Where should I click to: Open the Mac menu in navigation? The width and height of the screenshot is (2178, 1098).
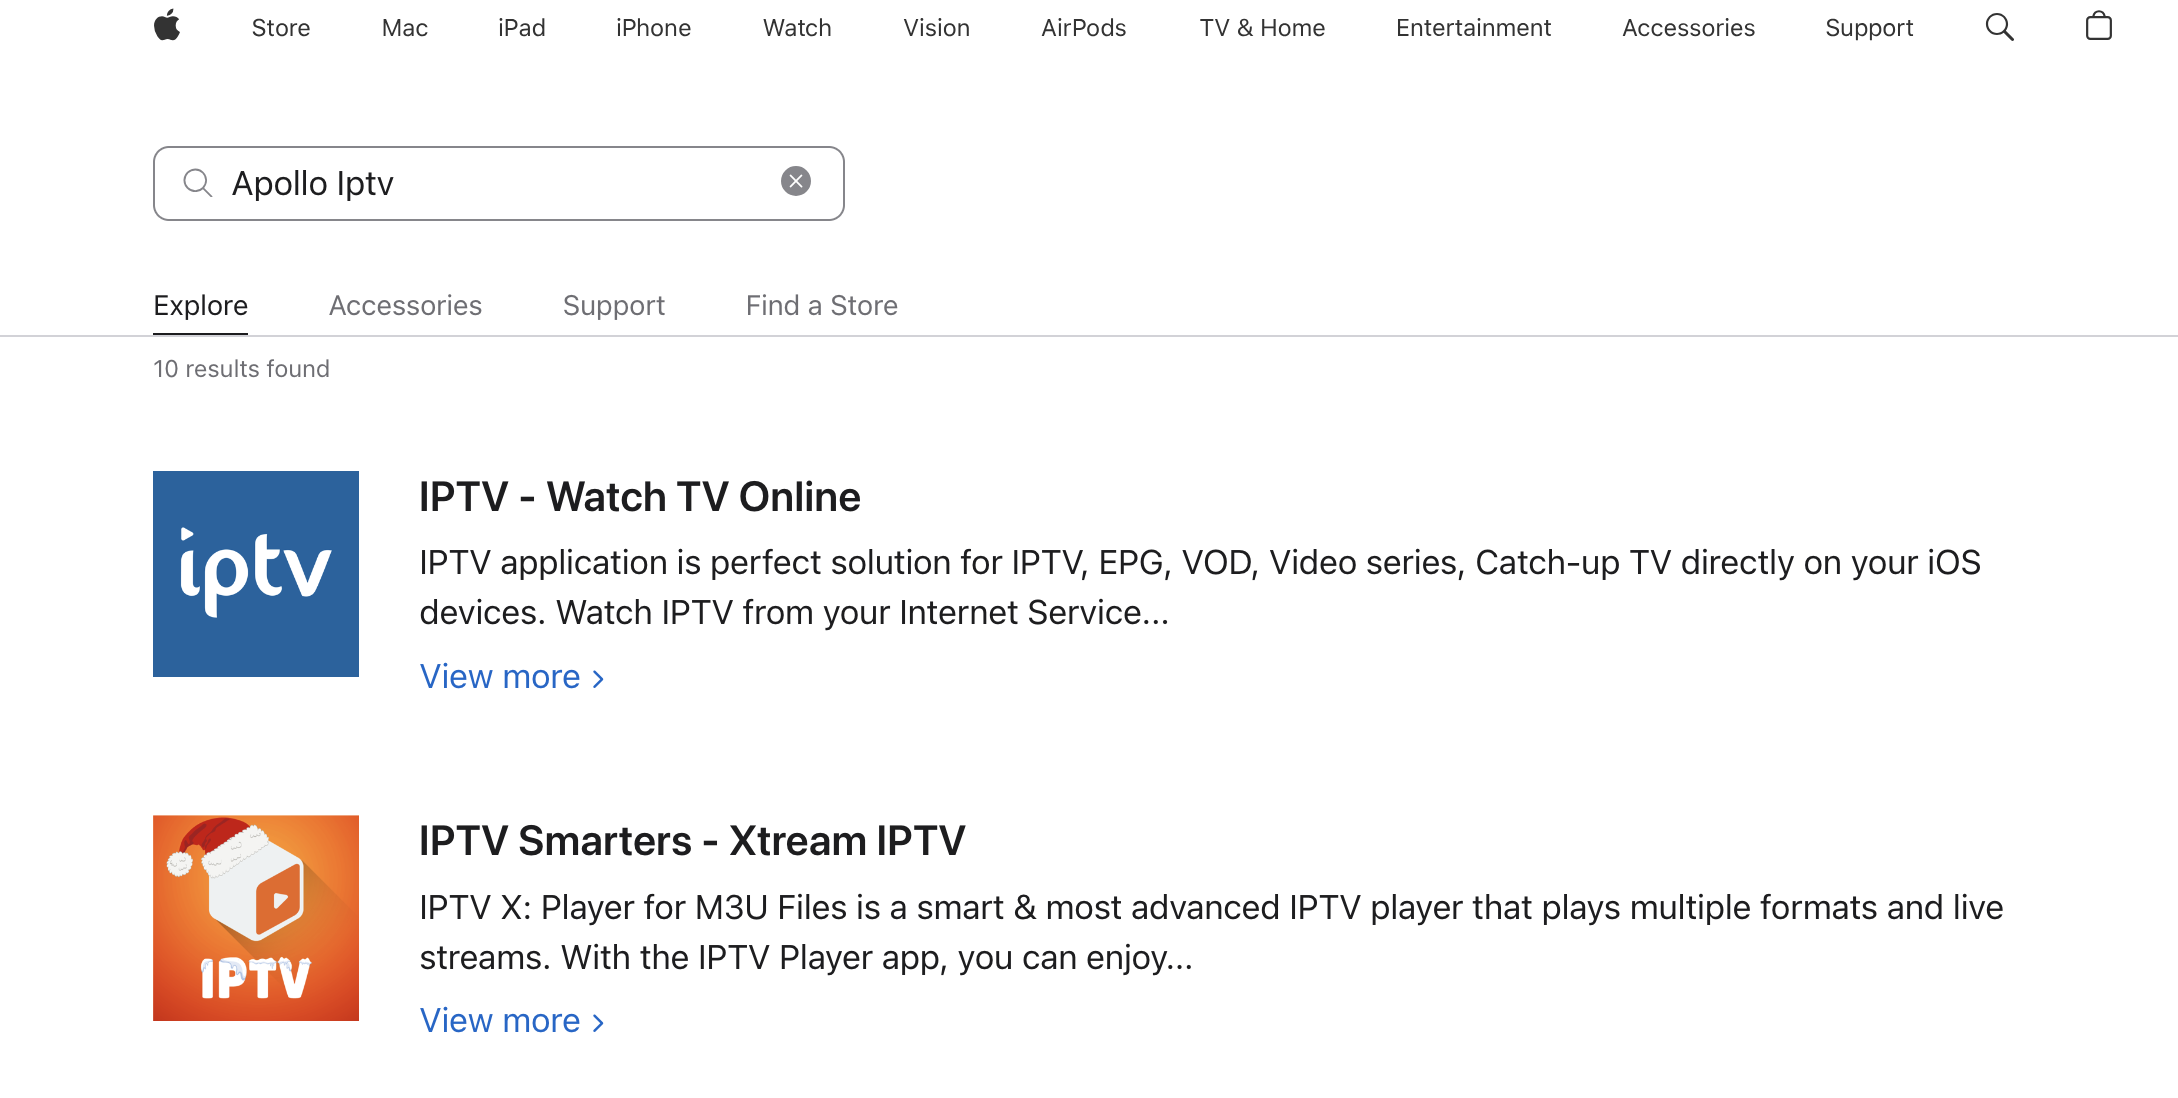click(405, 28)
